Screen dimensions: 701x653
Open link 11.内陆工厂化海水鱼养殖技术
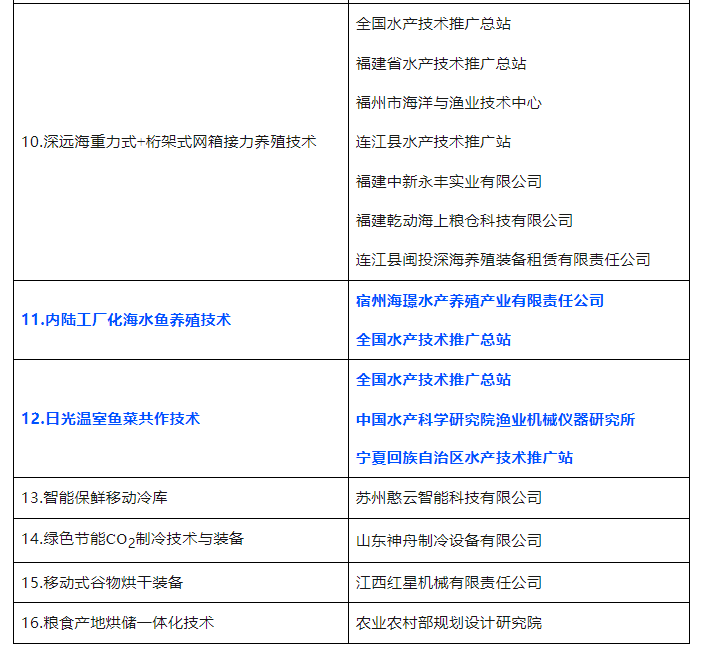coord(126,320)
